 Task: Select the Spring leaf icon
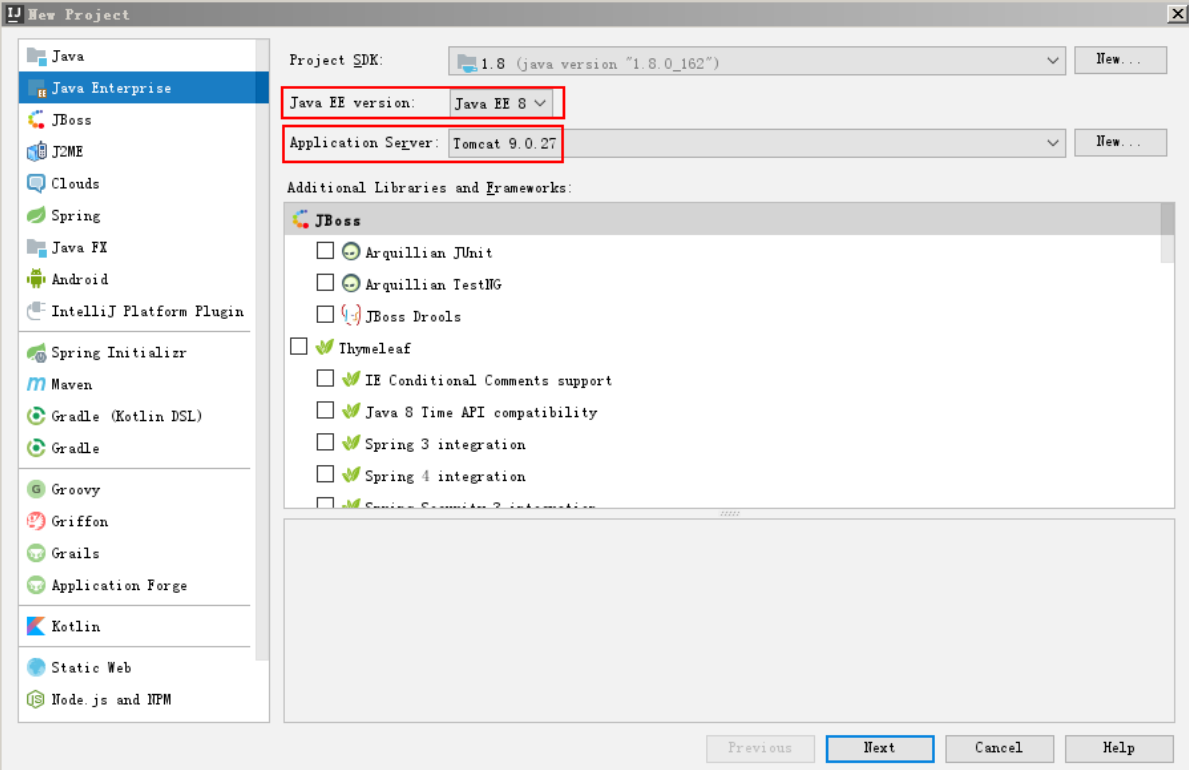coord(36,215)
